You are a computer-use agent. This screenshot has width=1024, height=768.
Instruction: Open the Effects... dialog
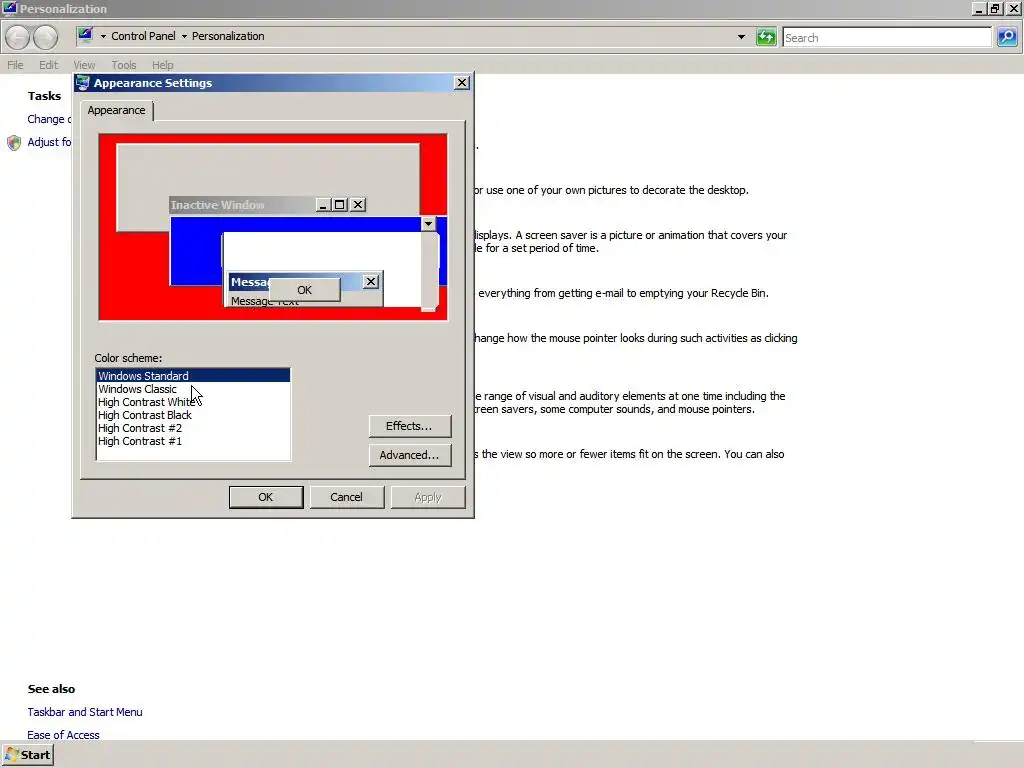click(409, 426)
